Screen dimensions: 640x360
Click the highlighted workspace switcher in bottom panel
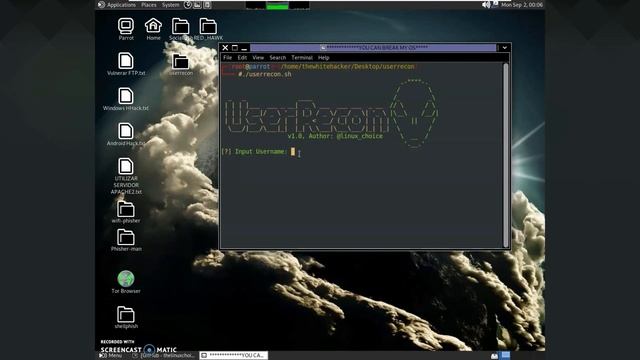coord(506,356)
